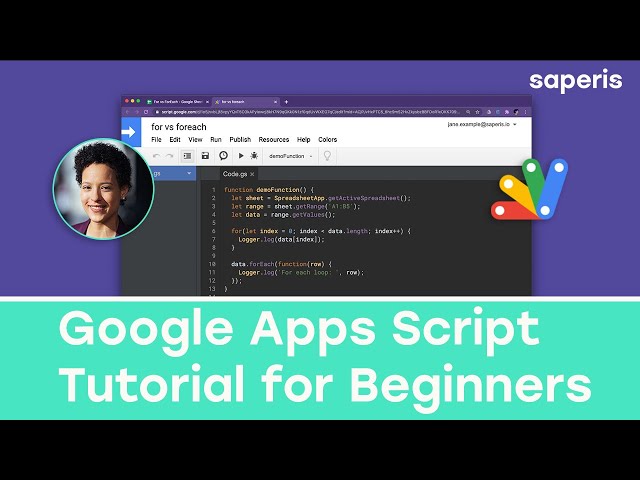
Task: Open the View menu
Action: [195, 140]
